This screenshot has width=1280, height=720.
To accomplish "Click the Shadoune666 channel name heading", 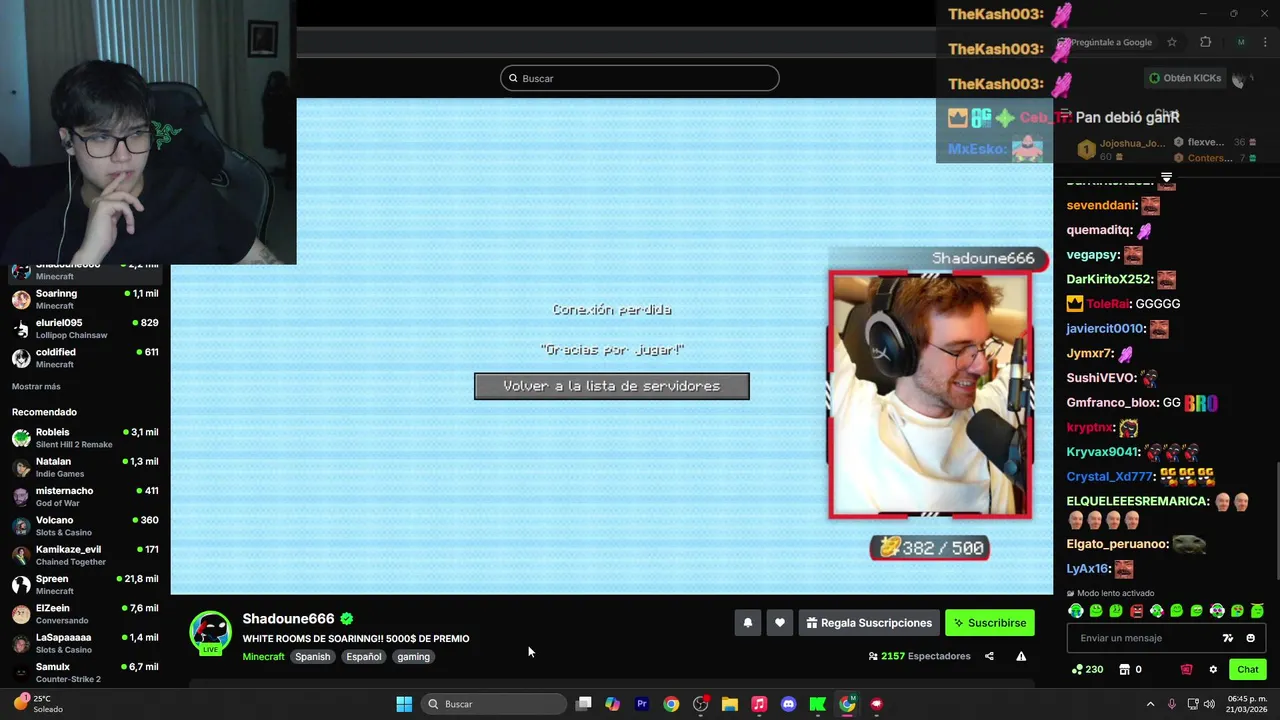I will (288, 619).
